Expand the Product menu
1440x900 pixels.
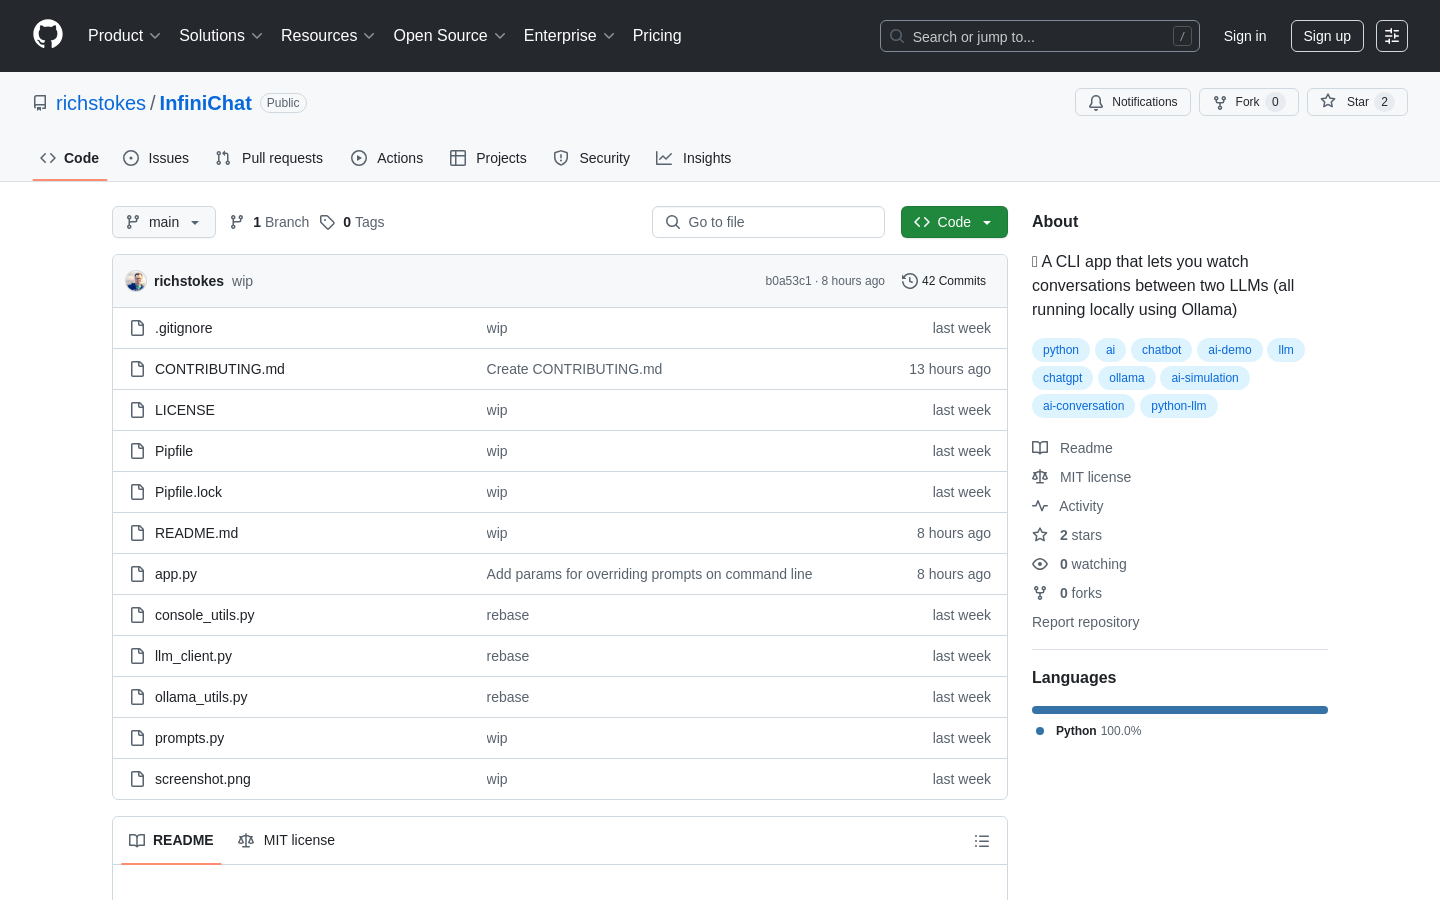pyautogui.click(x=124, y=36)
